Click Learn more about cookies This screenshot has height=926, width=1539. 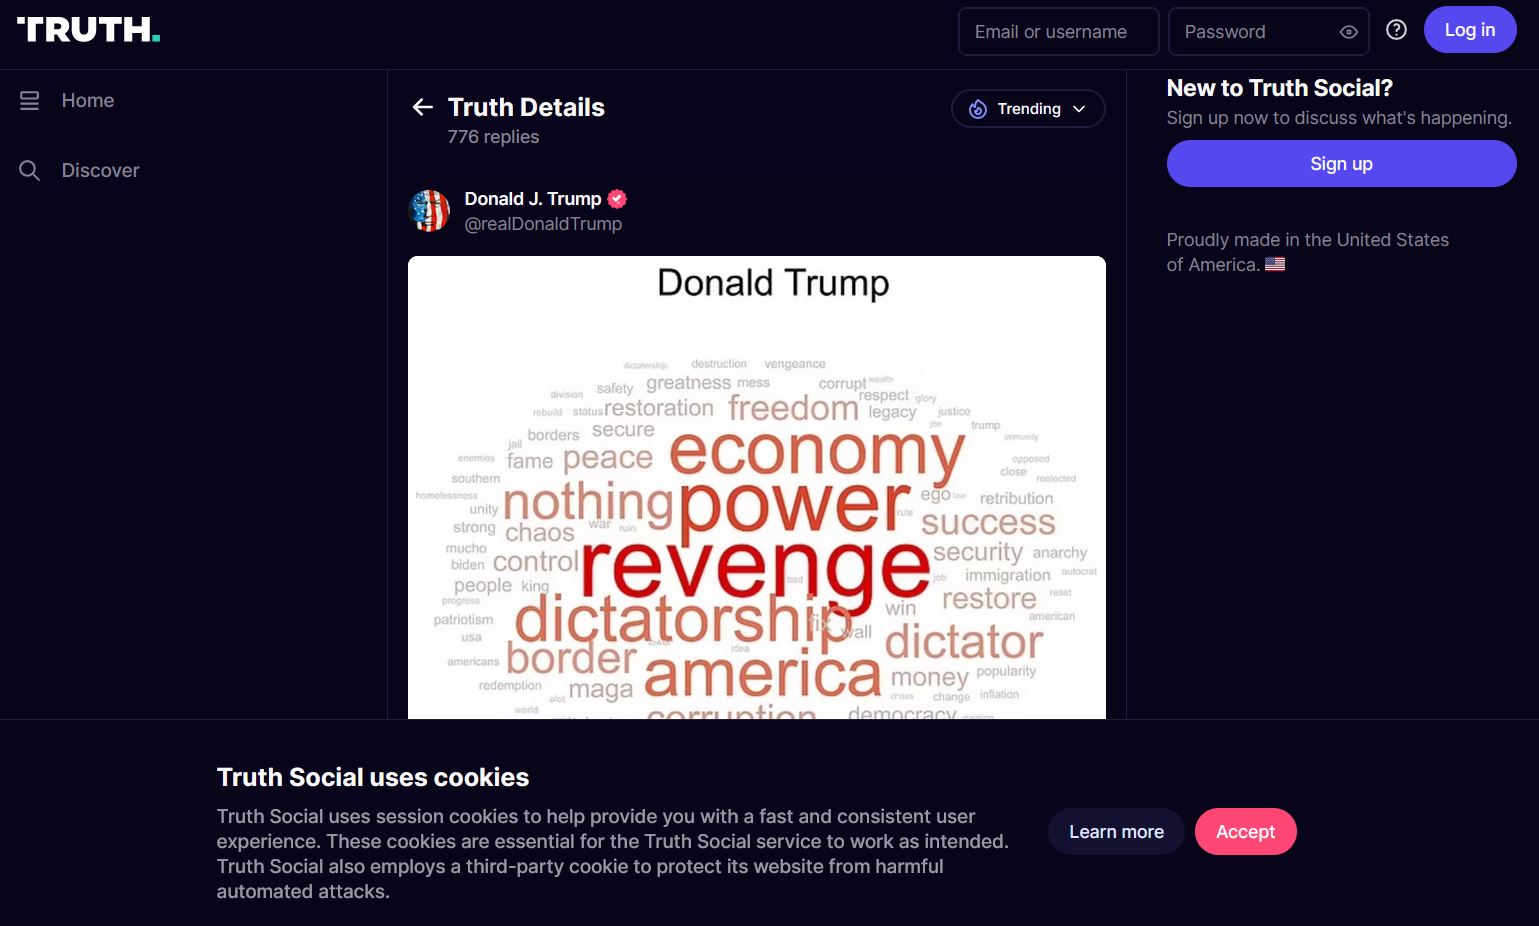point(1116,832)
